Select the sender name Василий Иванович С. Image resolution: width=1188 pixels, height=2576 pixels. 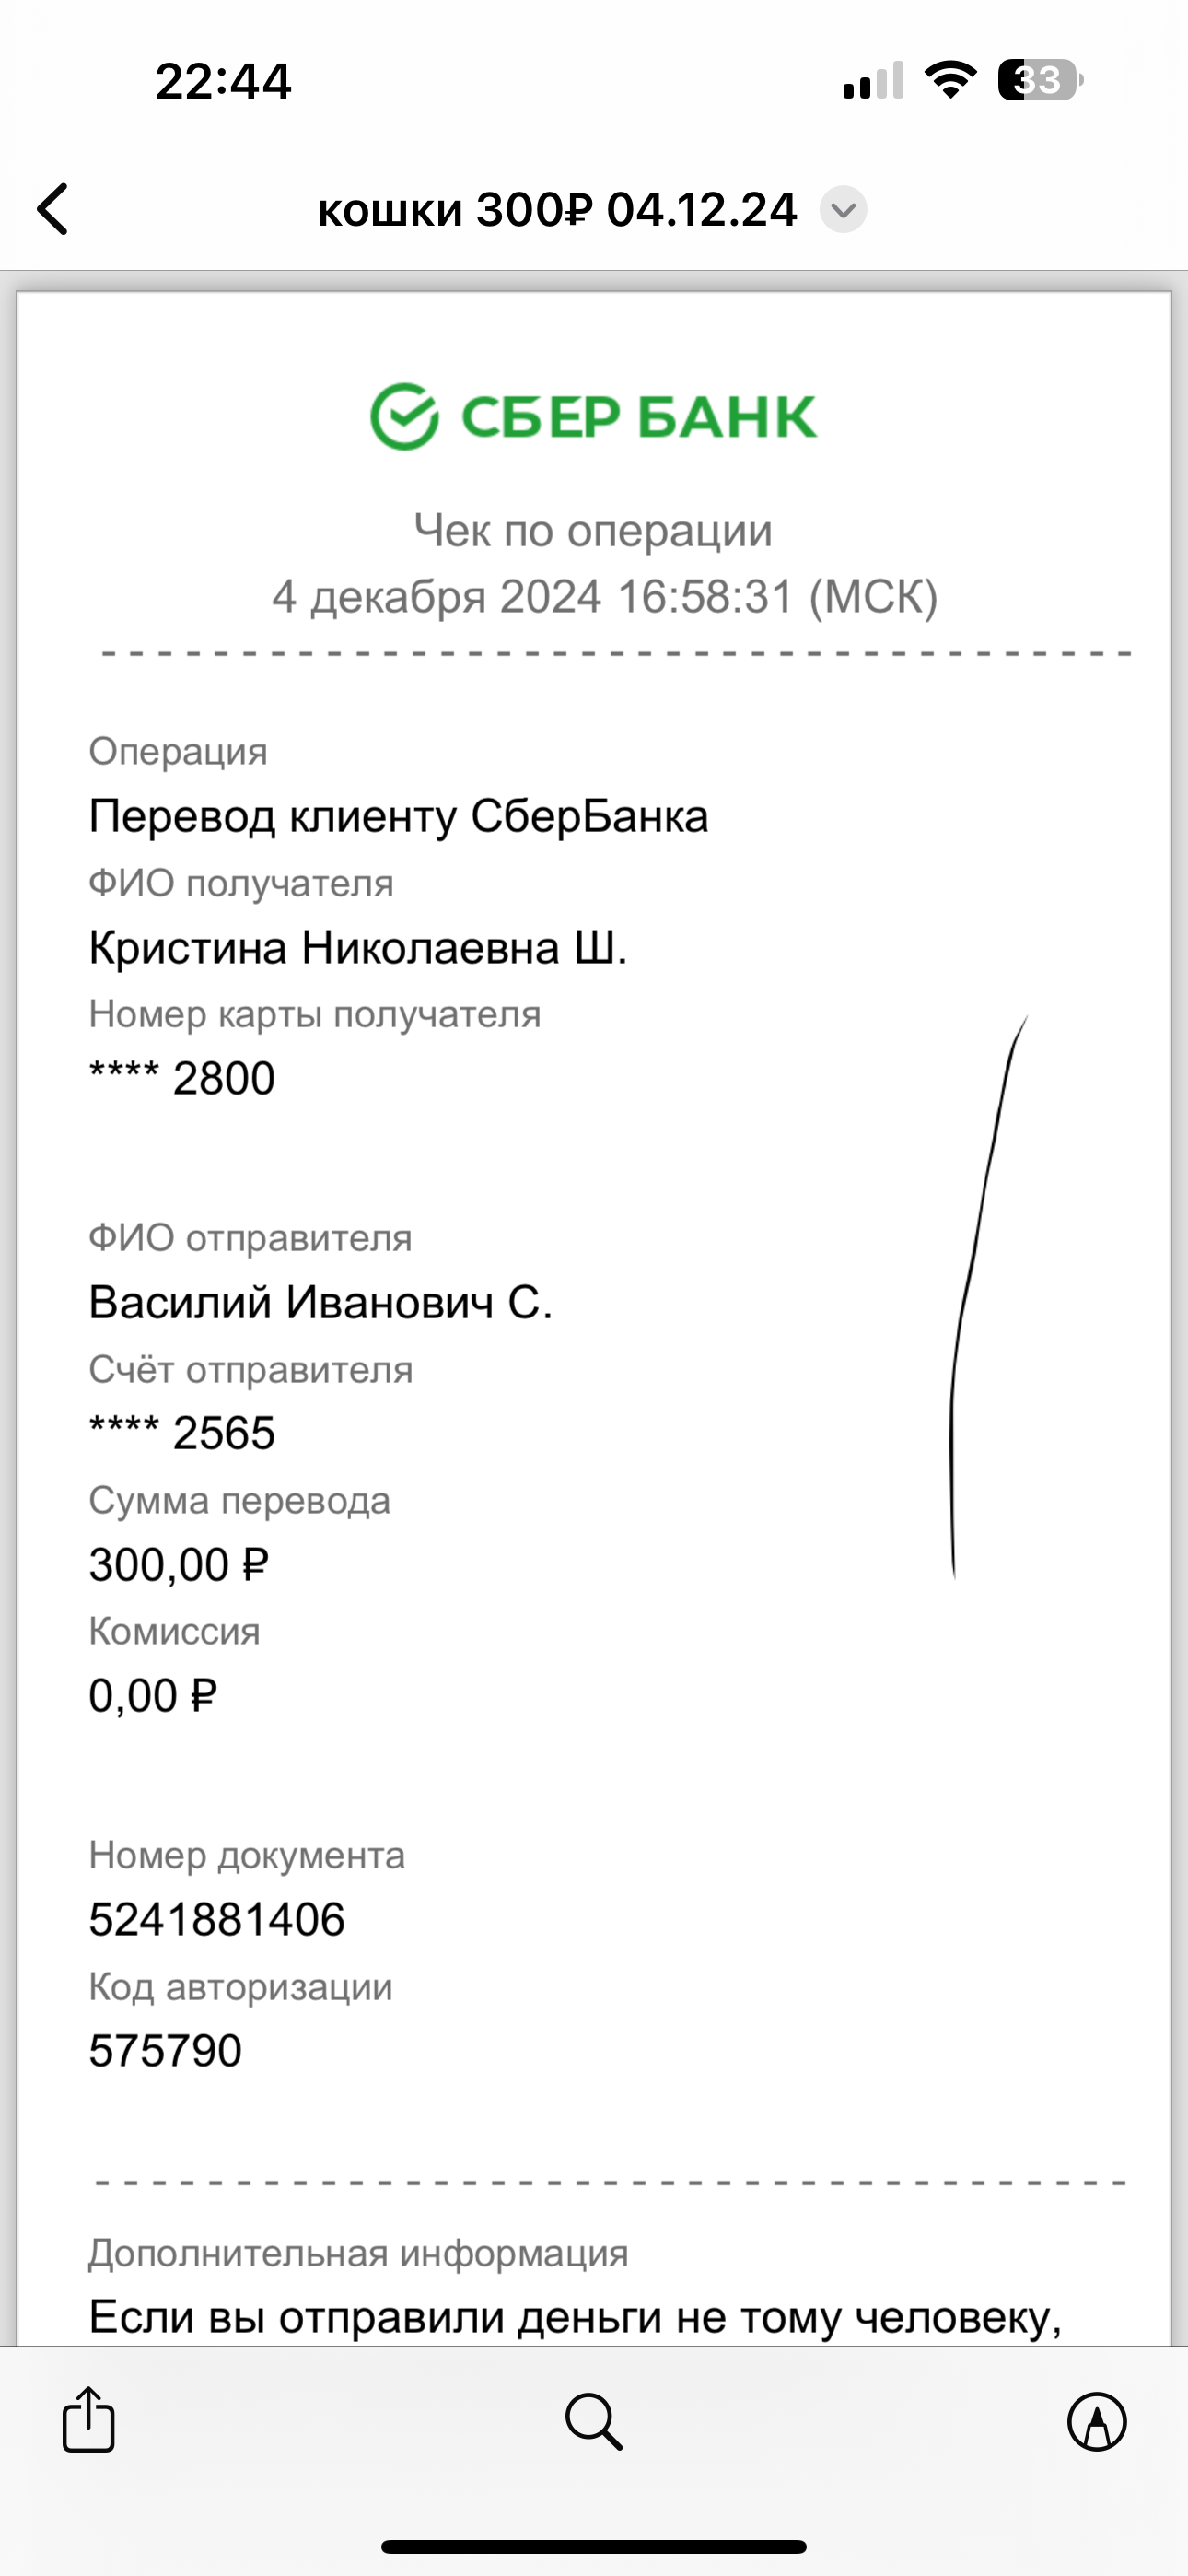coord(320,1302)
